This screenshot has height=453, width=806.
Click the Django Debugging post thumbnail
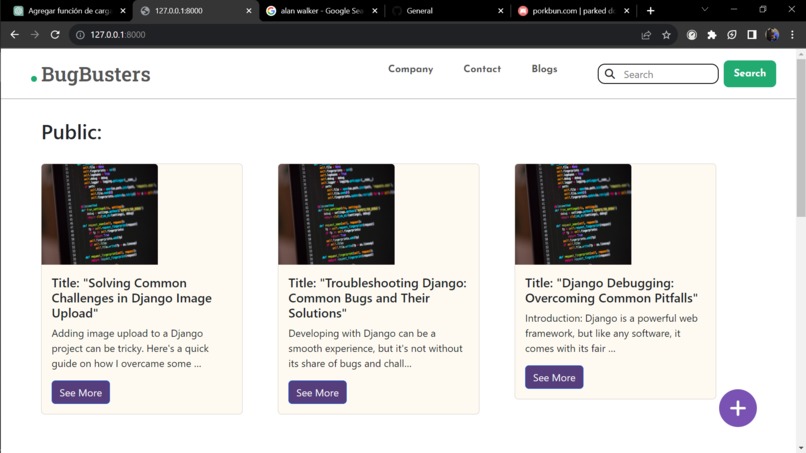(573, 214)
